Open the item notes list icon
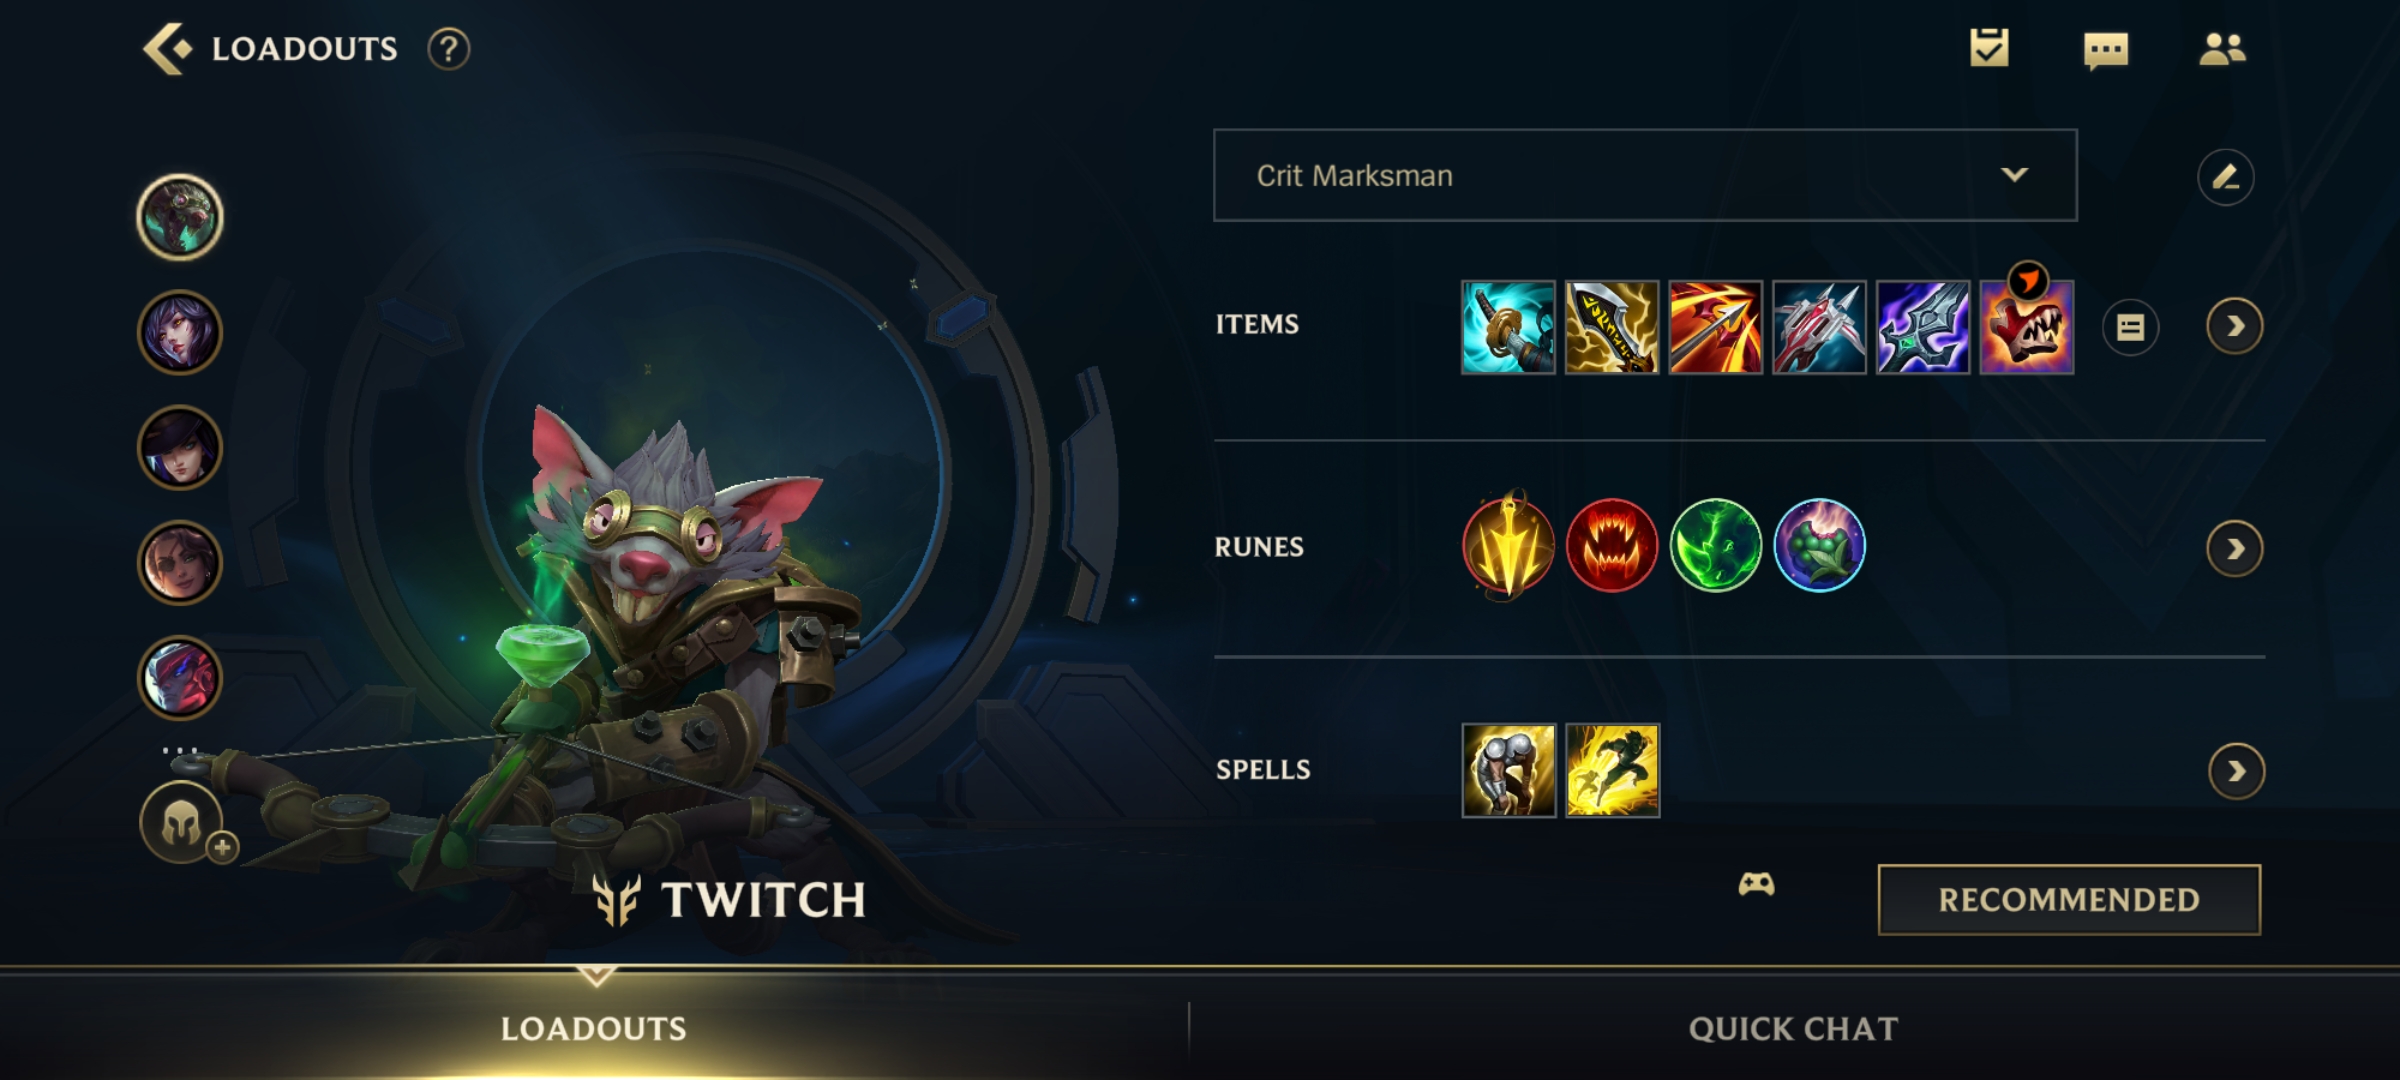Screen dimensions: 2400x1080 tap(2130, 327)
